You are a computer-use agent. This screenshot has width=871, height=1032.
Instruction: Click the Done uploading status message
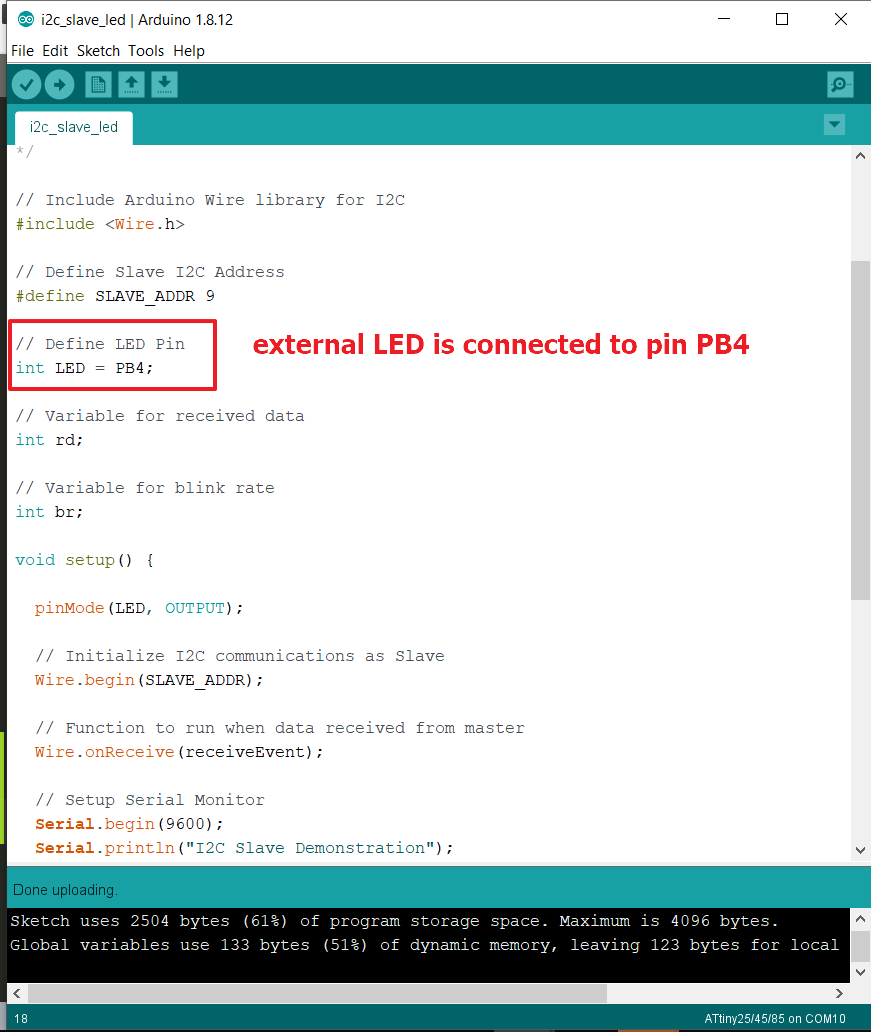65,890
